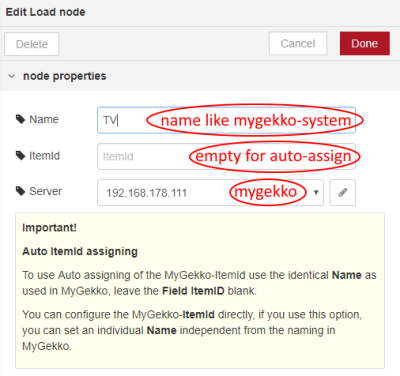Click the 'Field ItemID' bold text
400x376 pixels.
tap(193, 291)
